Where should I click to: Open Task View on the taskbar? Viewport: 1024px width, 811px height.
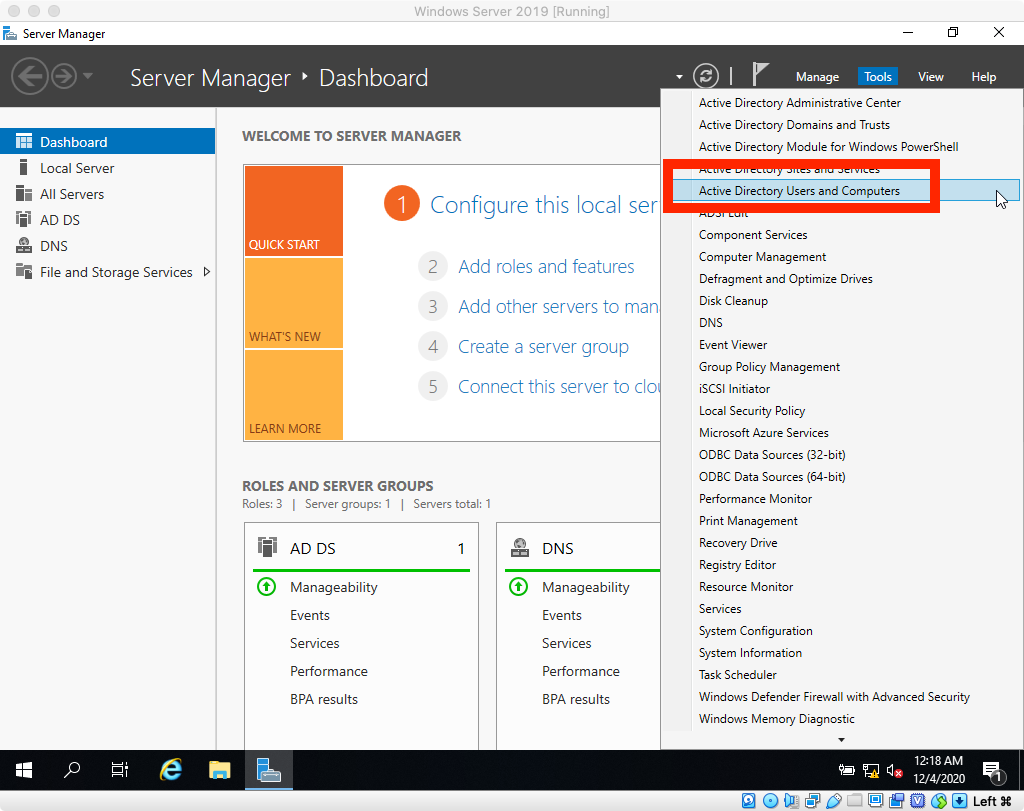pyautogui.click(x=120, y=770)
